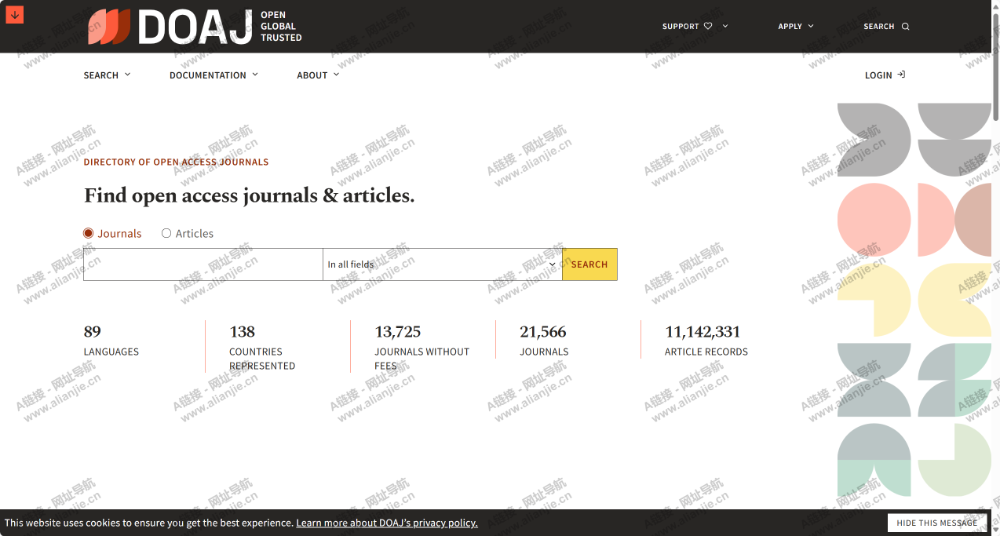
Task: Click HIDE THIS MESSAGE button
Action: coord(937,523)
